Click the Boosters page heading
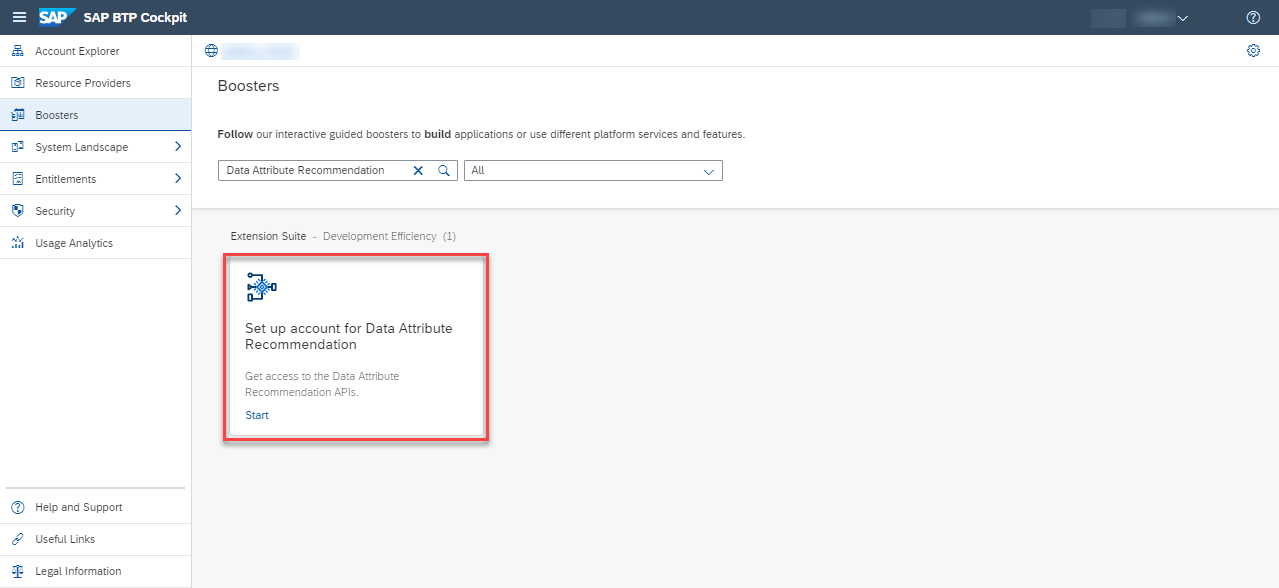The height and width of the screenshot is (588, 1279). click(x=248, y=86)
